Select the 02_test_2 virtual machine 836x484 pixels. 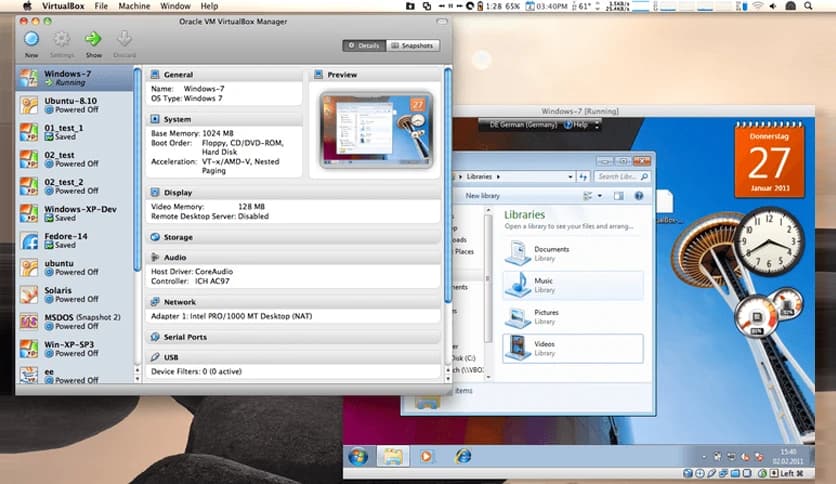tap(75, 186)
